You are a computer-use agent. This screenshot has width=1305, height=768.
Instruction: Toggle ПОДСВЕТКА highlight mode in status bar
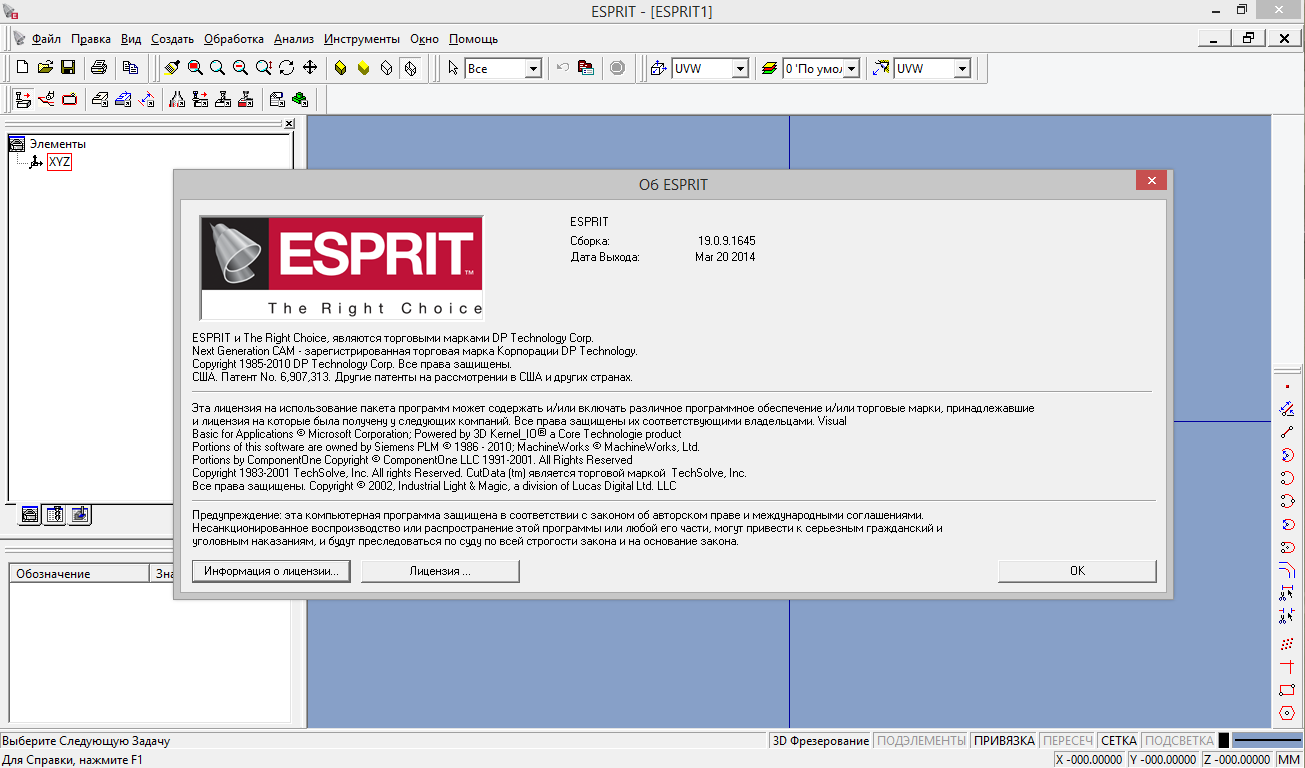coord(1179,741)
